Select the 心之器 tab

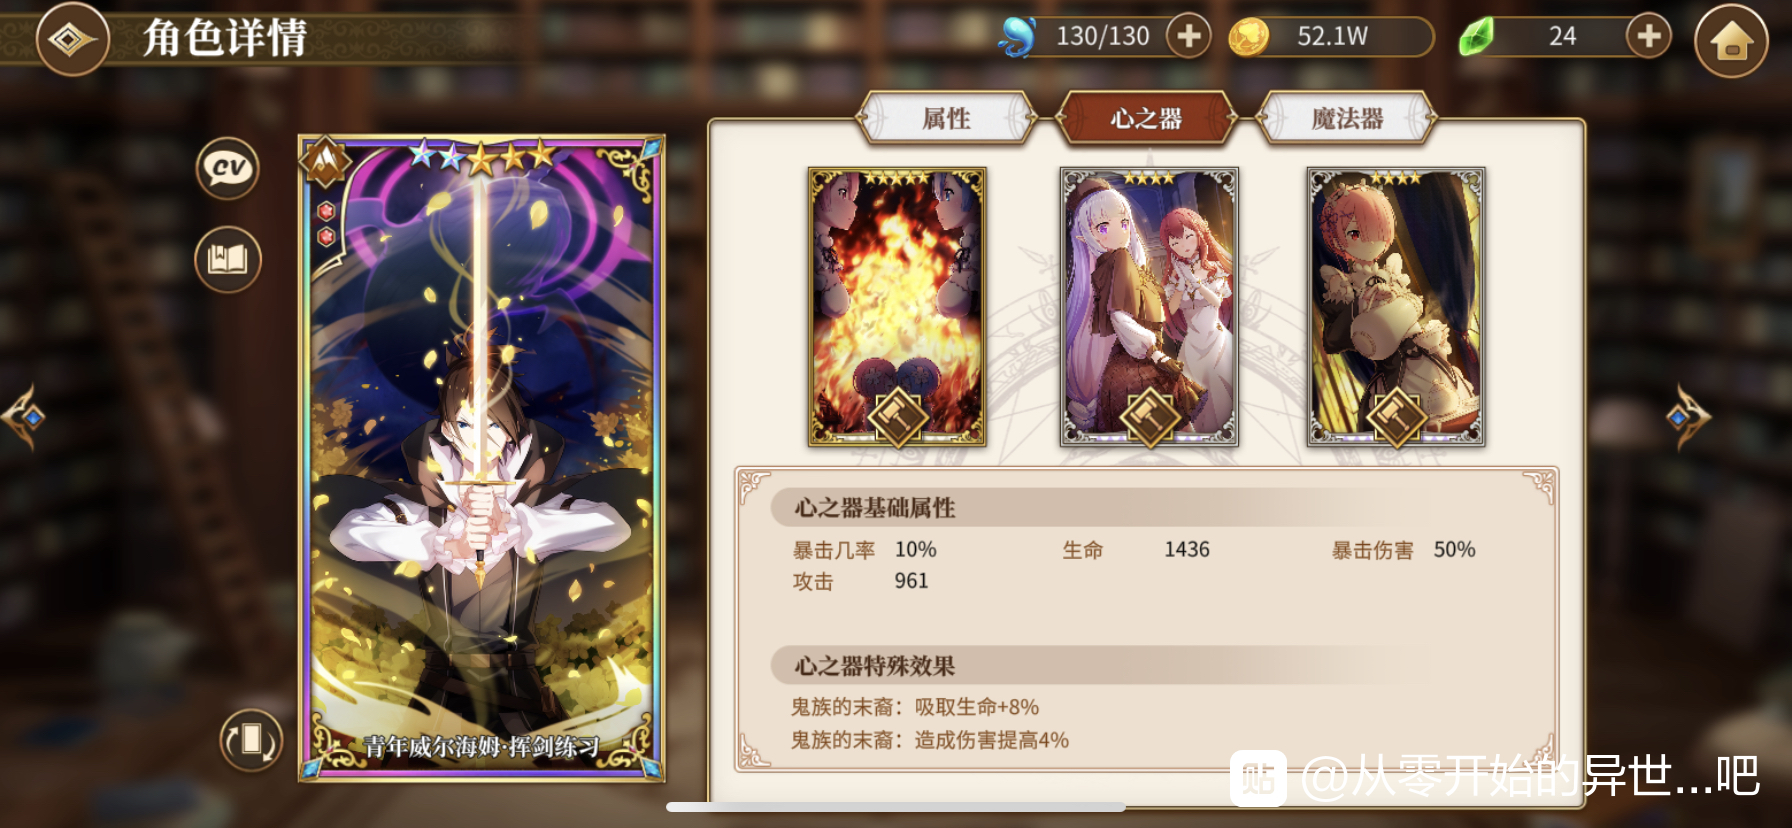tap(1146, 119)
